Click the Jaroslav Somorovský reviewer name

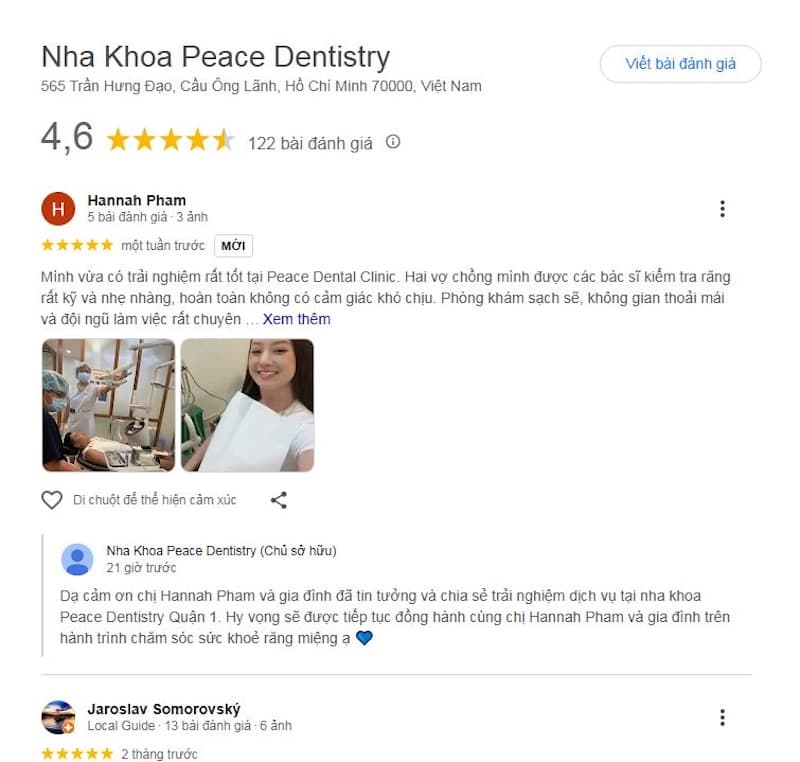pyautogui.click(x=164, y=709)
